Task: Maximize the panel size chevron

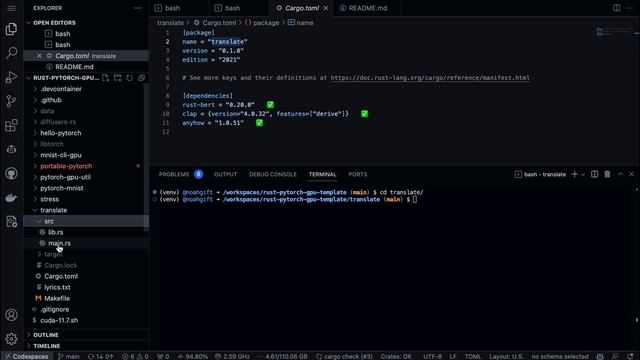Action: 620,174
